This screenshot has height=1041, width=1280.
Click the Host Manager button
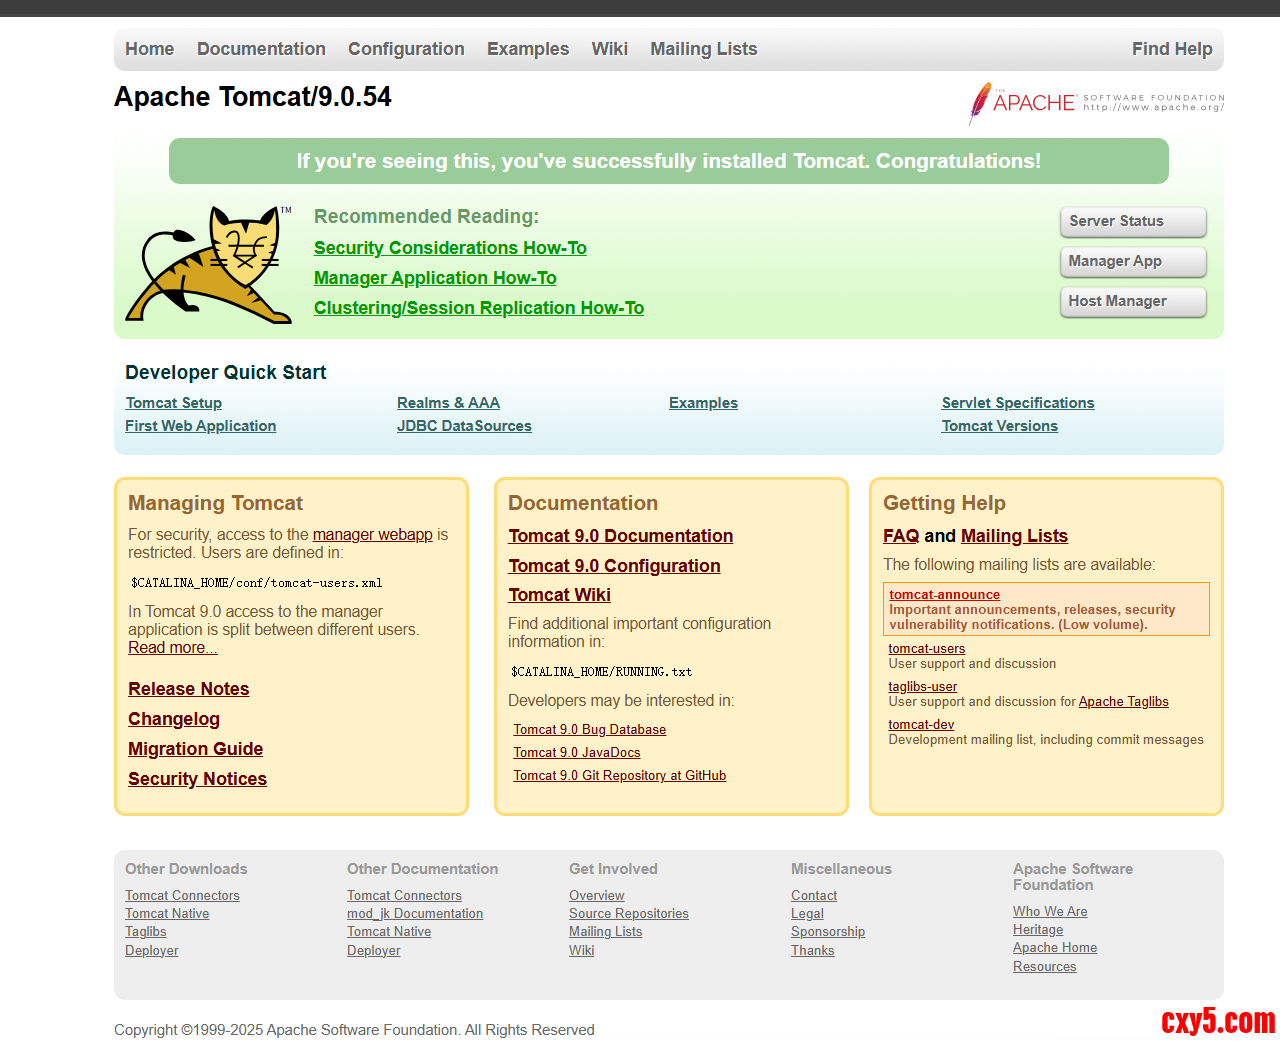pyautogui.click(x=1132, y=301)
